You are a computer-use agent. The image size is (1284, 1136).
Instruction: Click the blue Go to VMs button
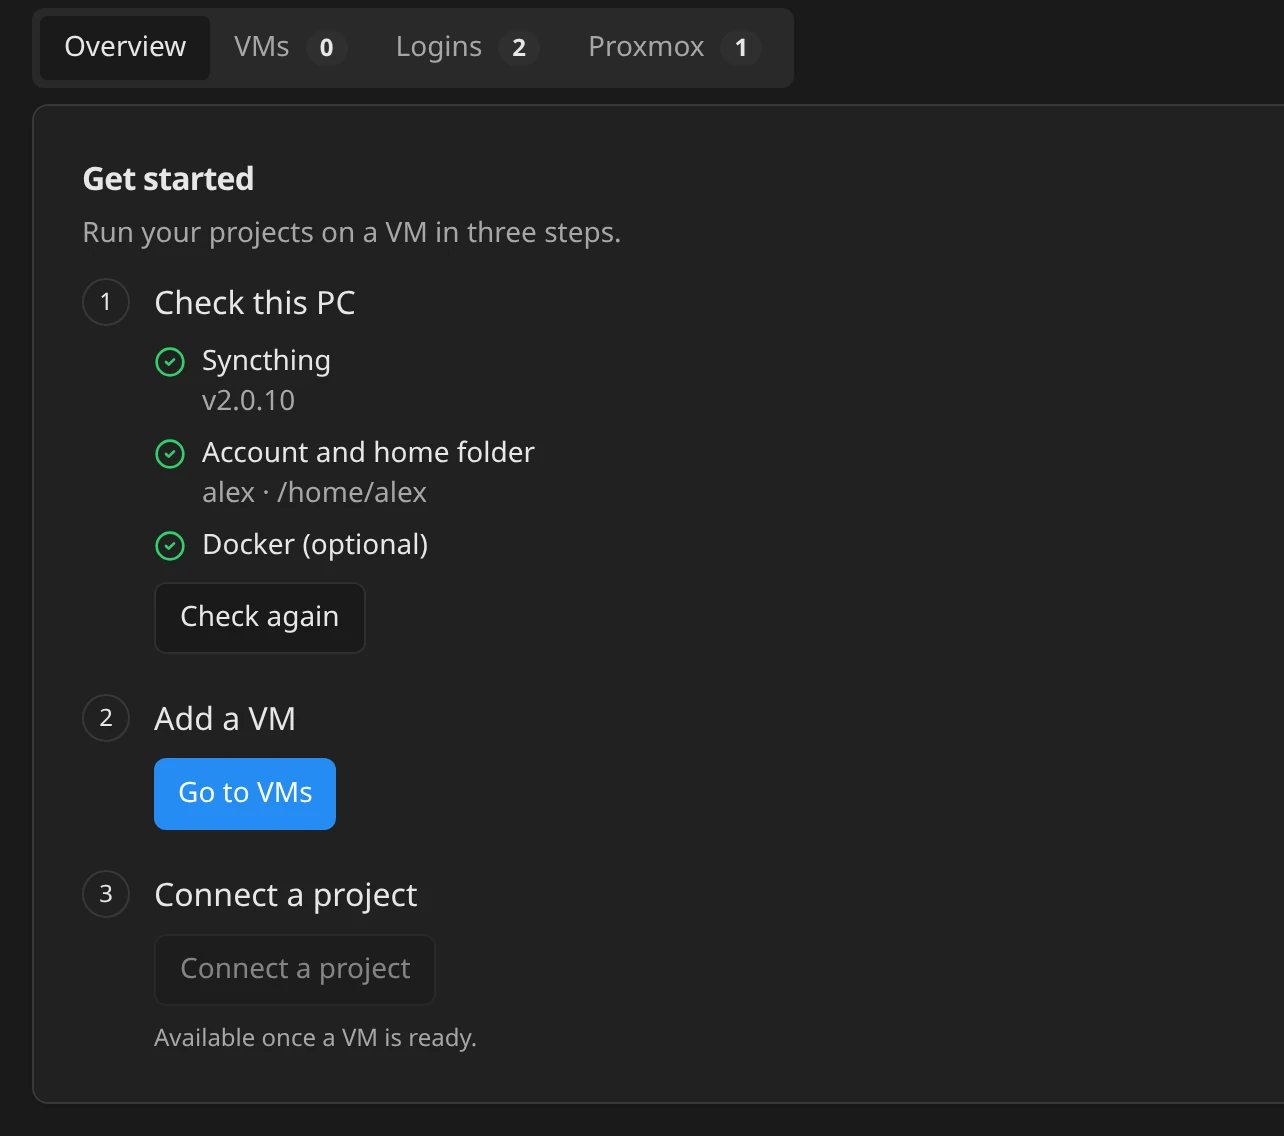click(x=245, y=794)
